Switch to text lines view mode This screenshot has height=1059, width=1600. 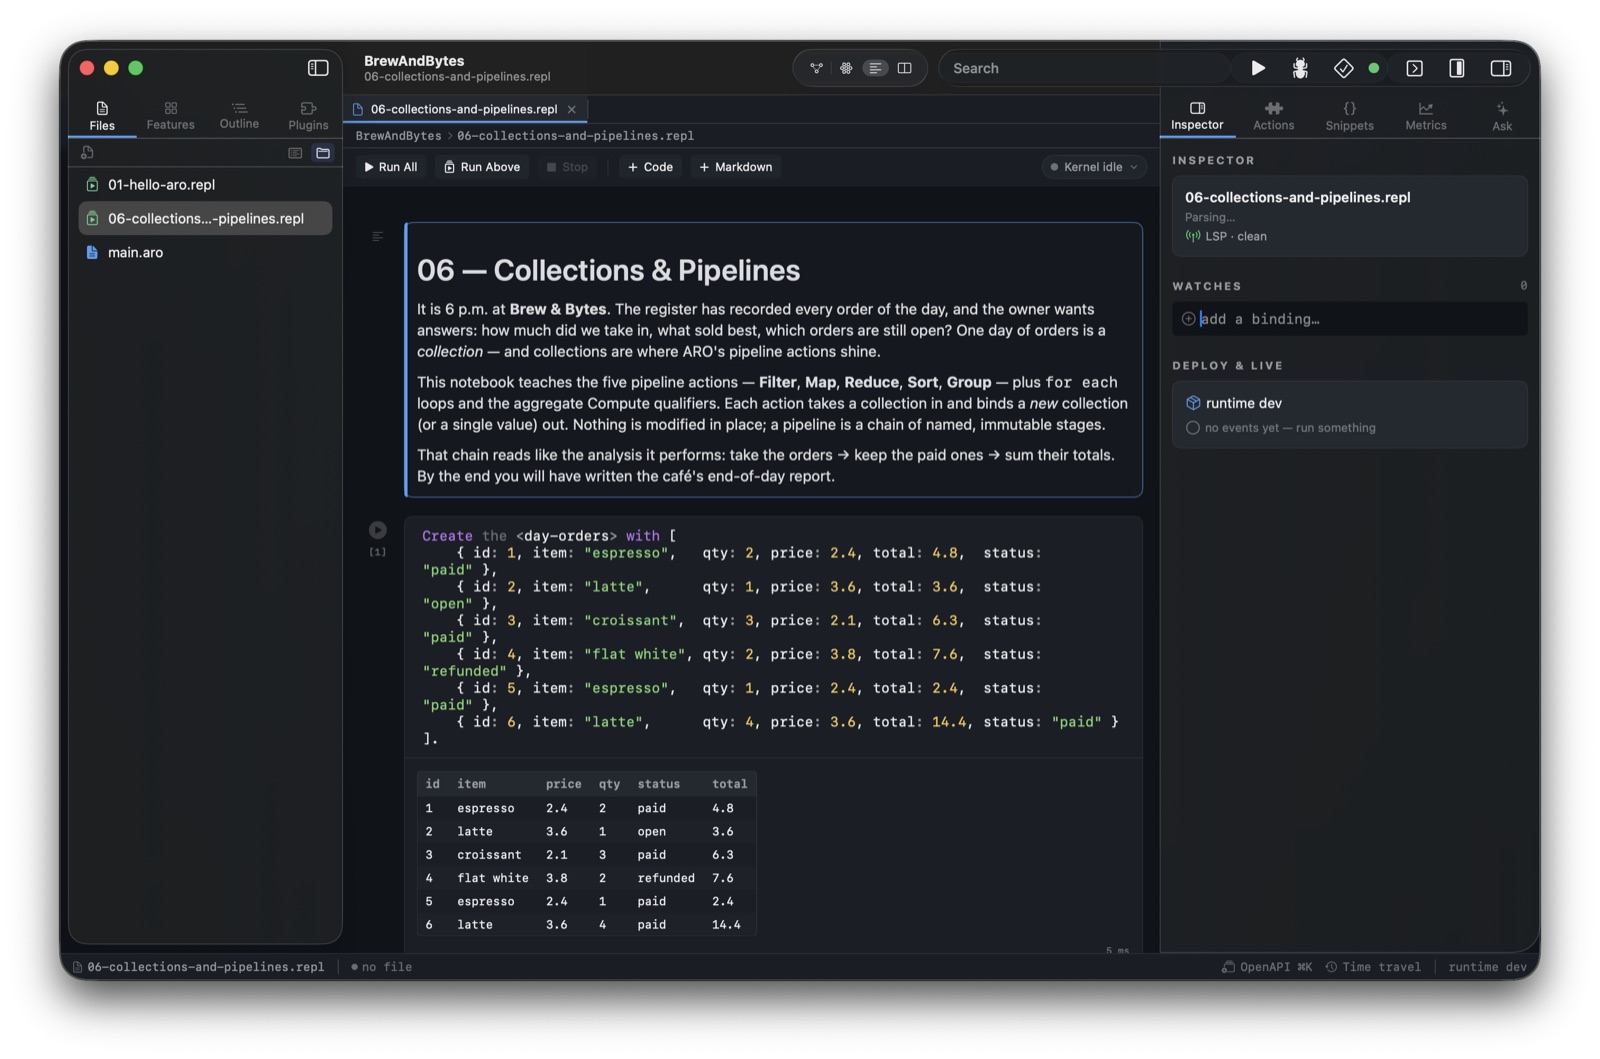click(x=875, y=68)
